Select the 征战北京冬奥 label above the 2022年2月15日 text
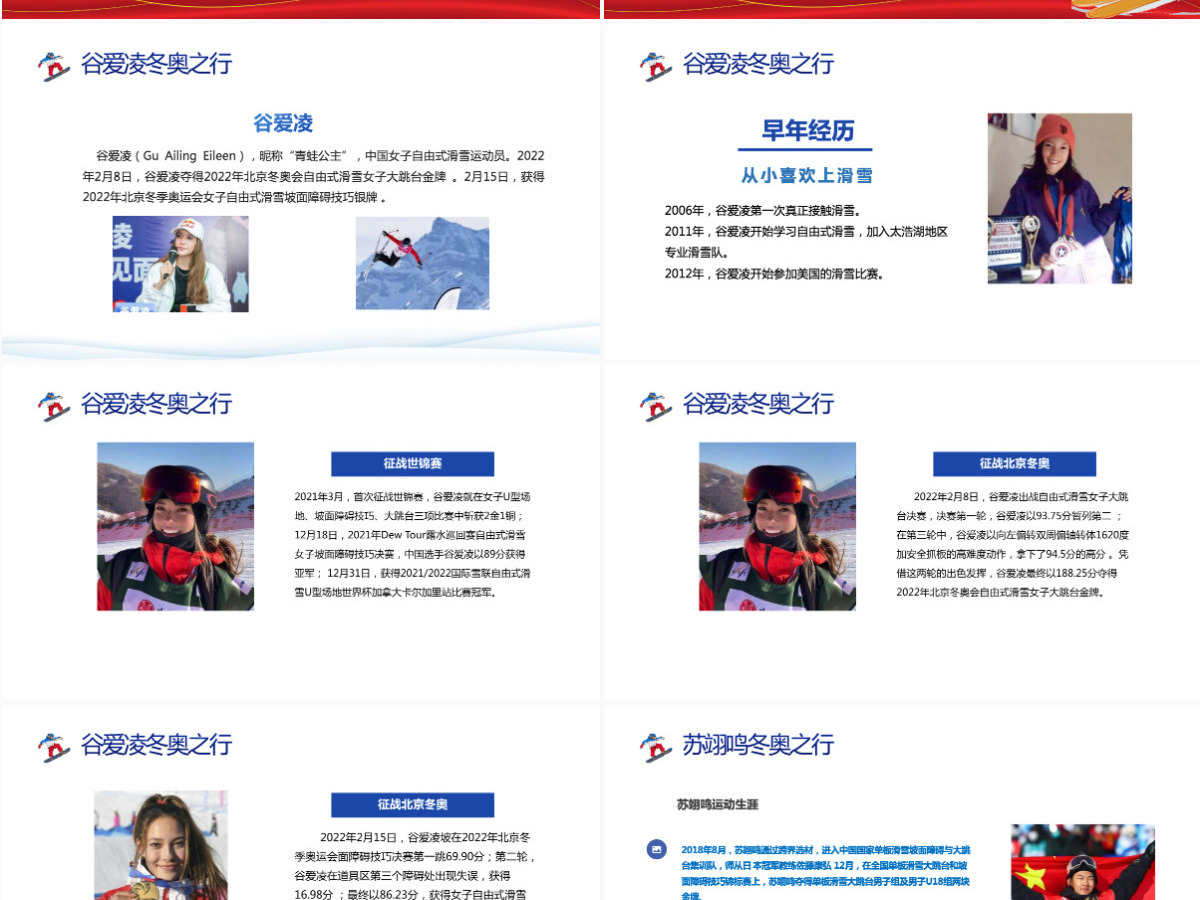 coord(412,805)
